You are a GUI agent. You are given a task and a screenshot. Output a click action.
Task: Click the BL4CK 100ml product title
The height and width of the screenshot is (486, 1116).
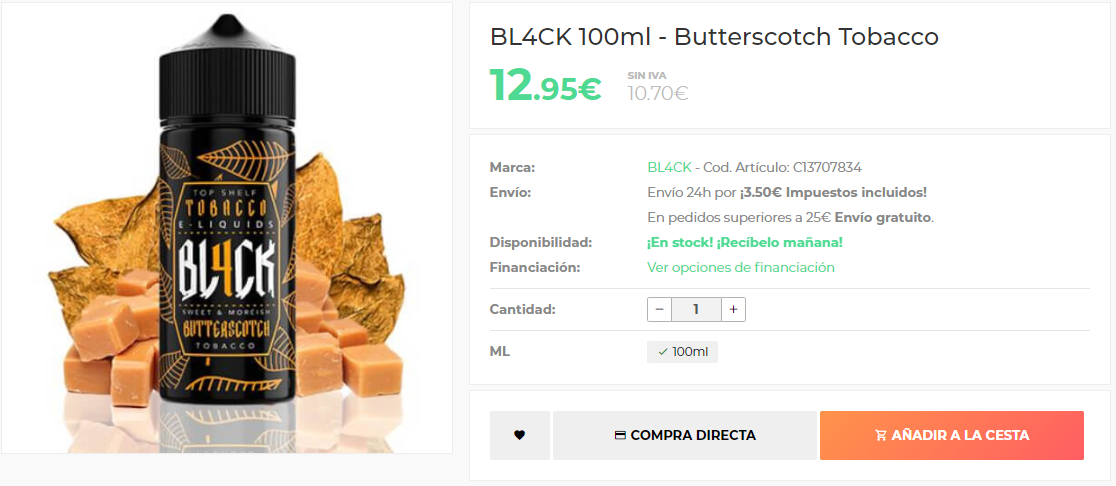click(x=715, y=37)
